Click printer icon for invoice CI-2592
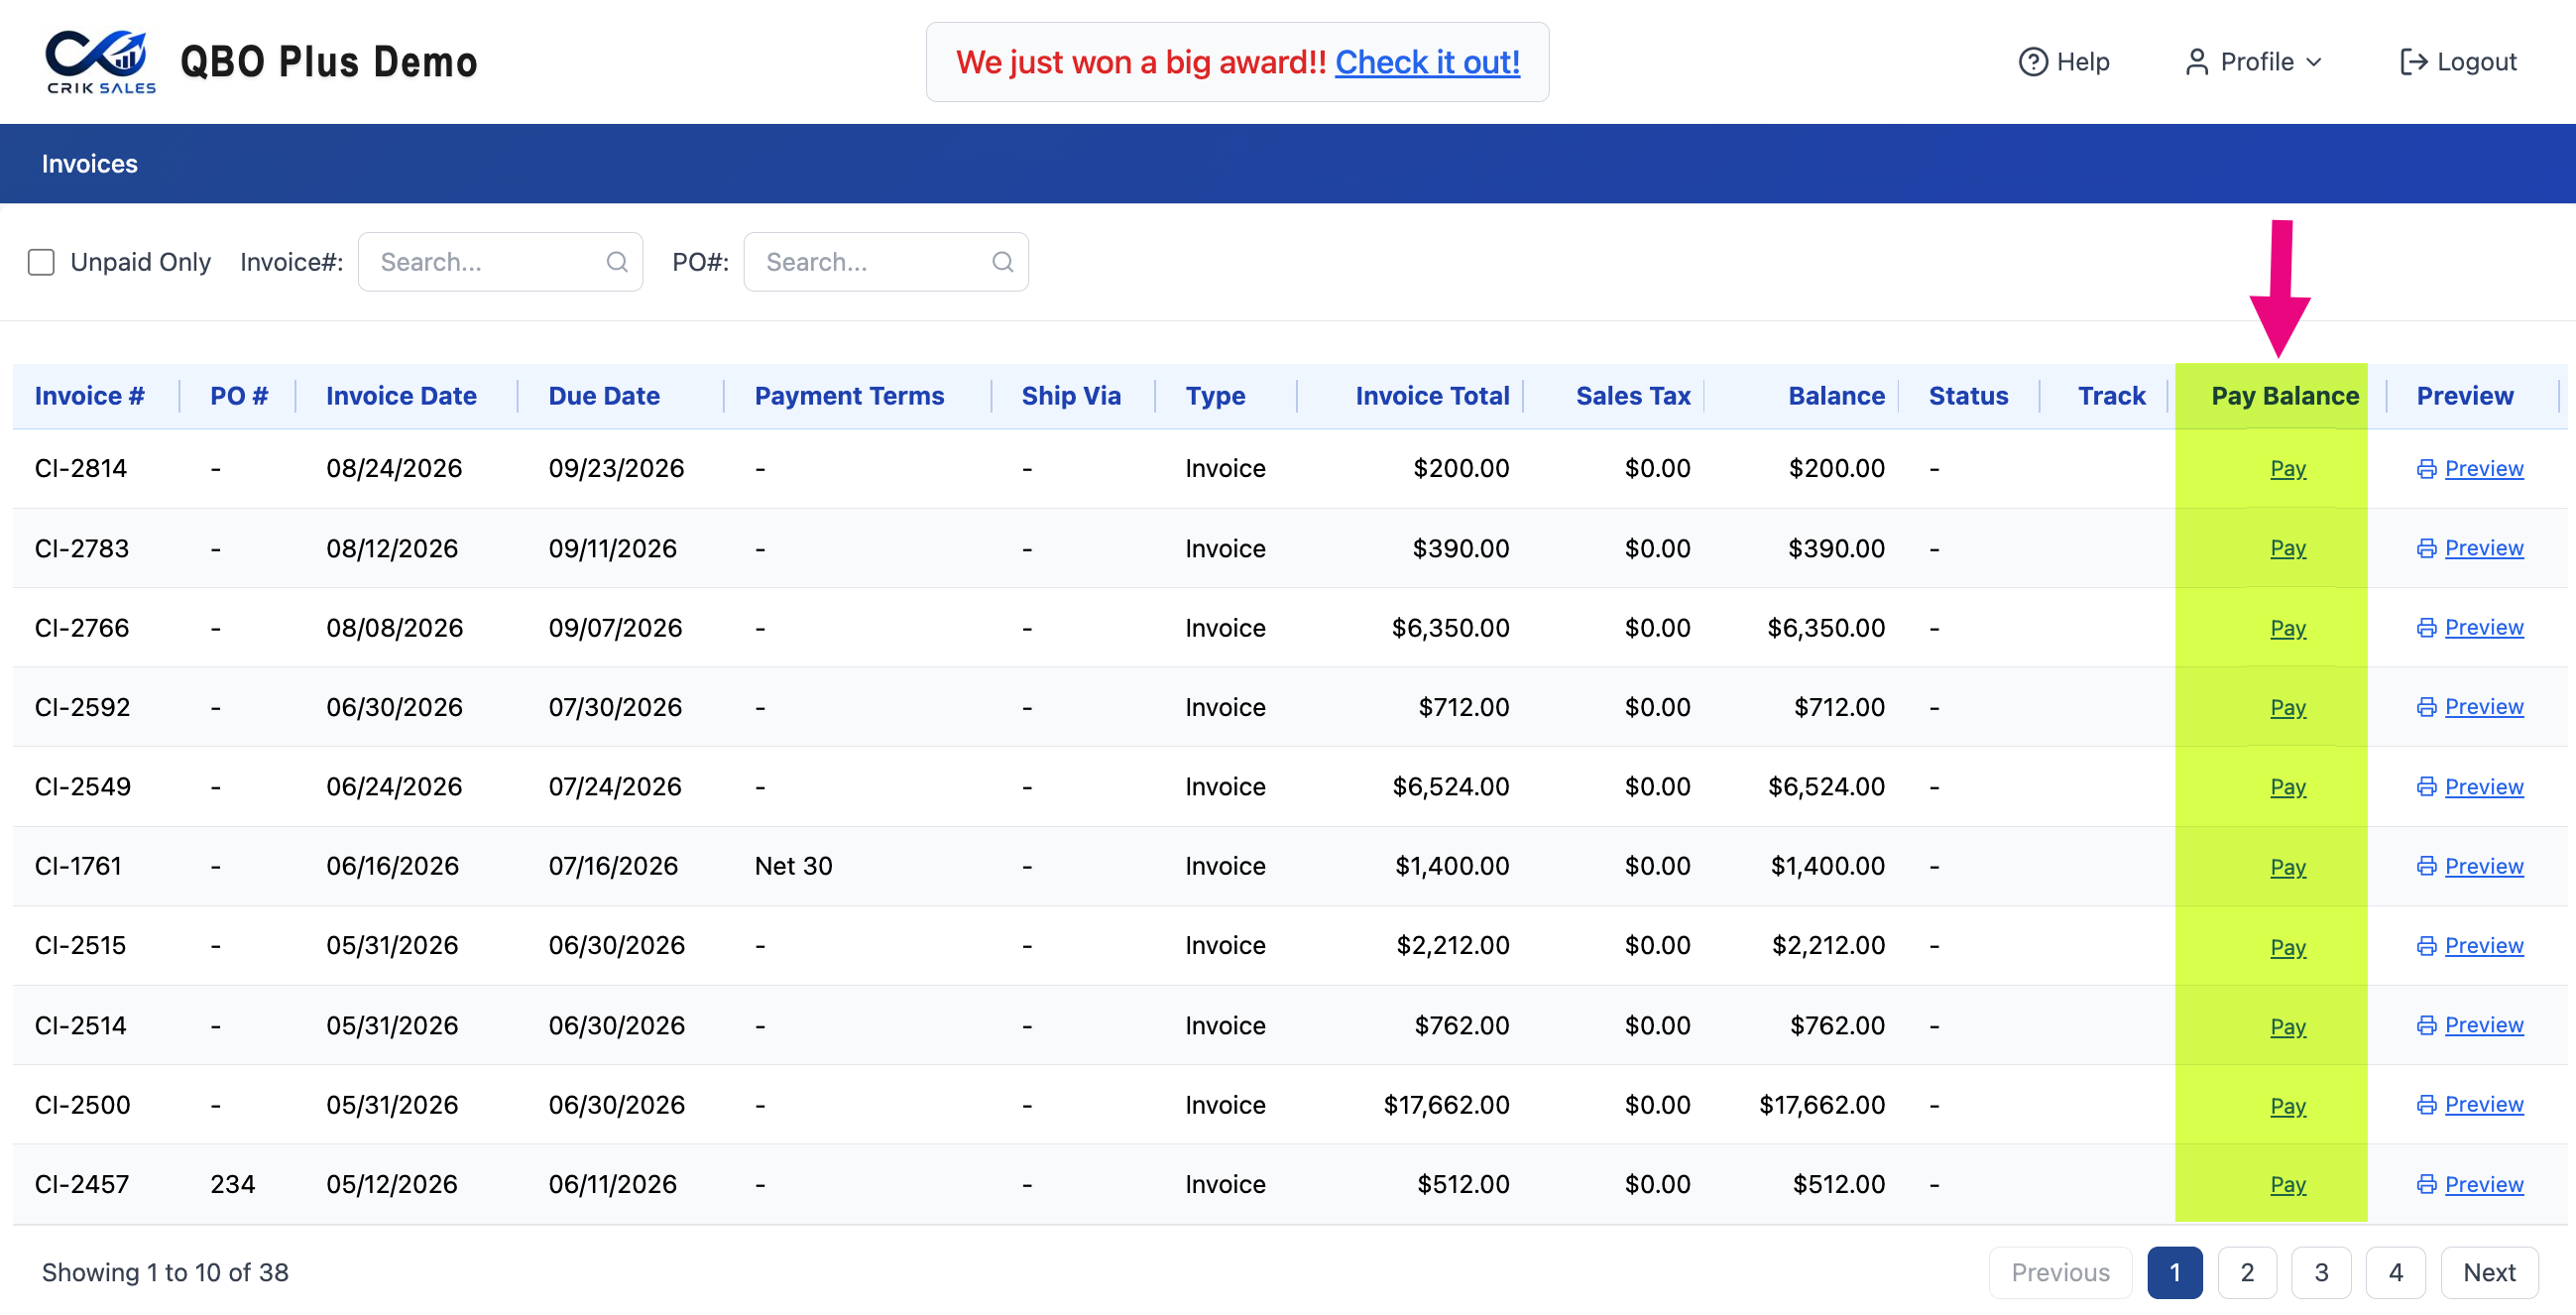Screen dimensions: 2576x1315 [x=2426, y=707]
